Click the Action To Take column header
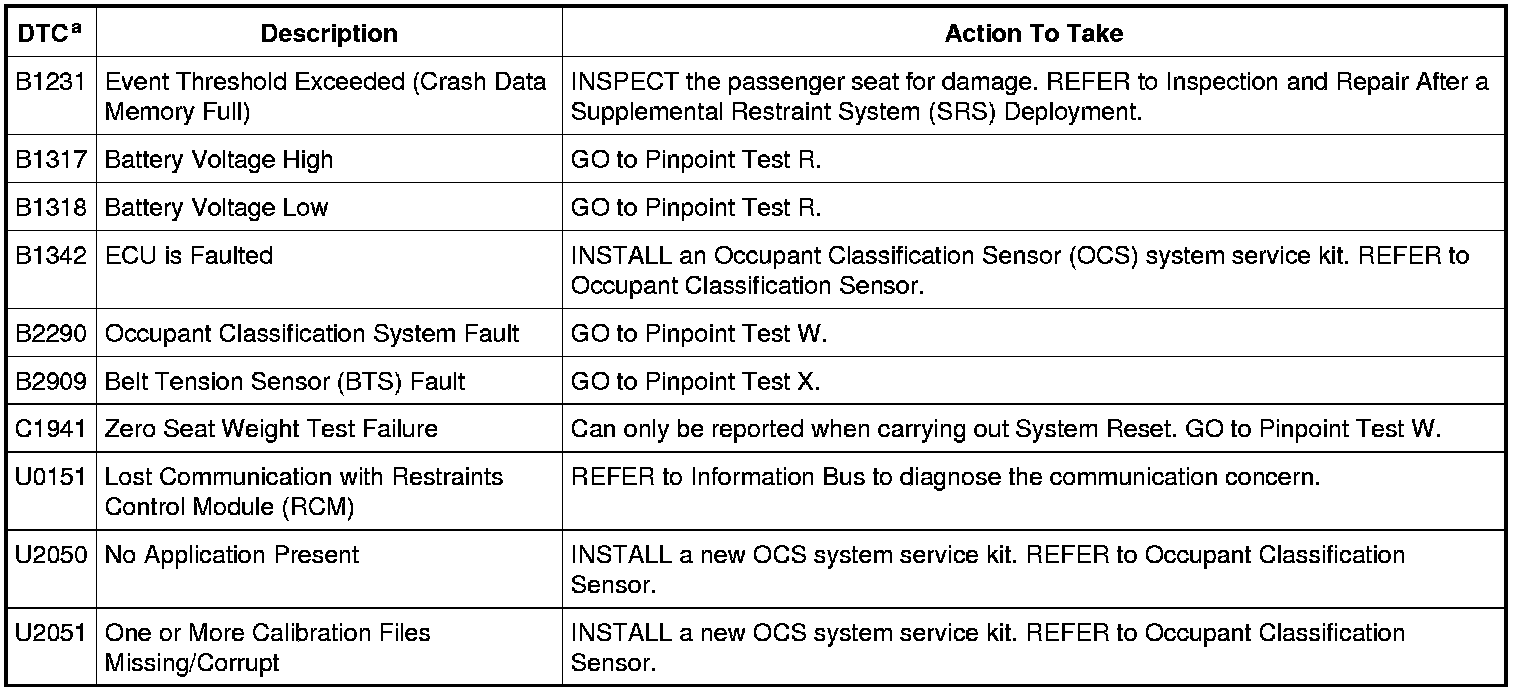This screenshot has width=1520, height=692. coord(1033,33)
